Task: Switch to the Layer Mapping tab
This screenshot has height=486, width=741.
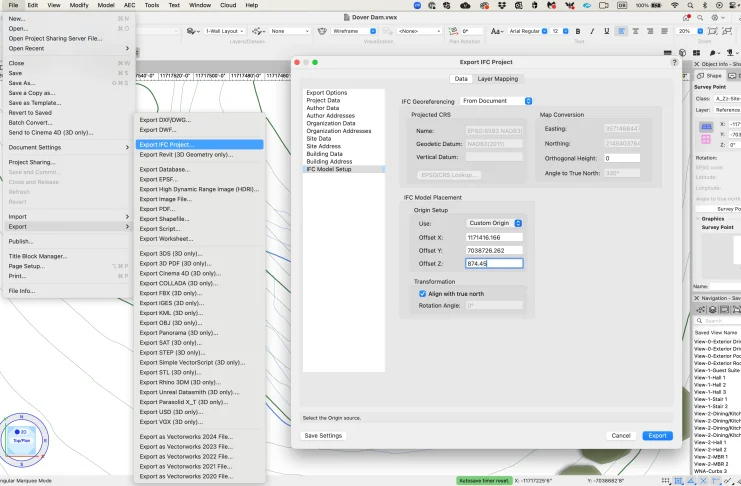Action: (x=497, y=78)
